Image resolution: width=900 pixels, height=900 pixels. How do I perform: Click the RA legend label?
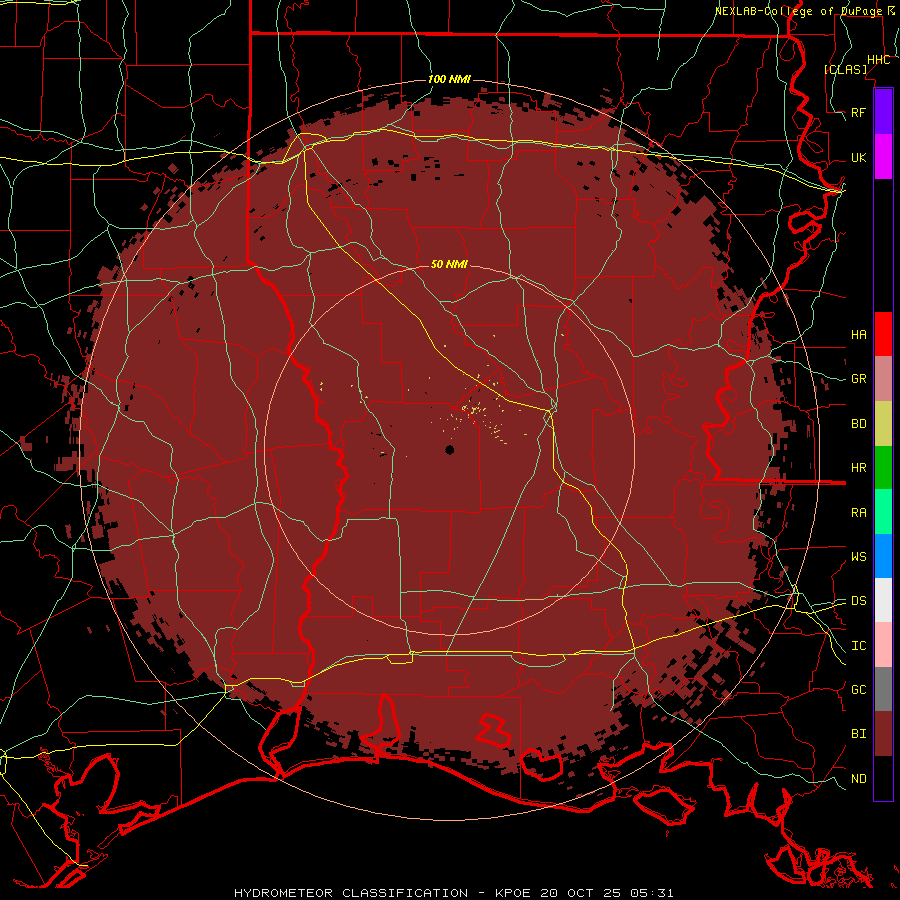[859, 513]
